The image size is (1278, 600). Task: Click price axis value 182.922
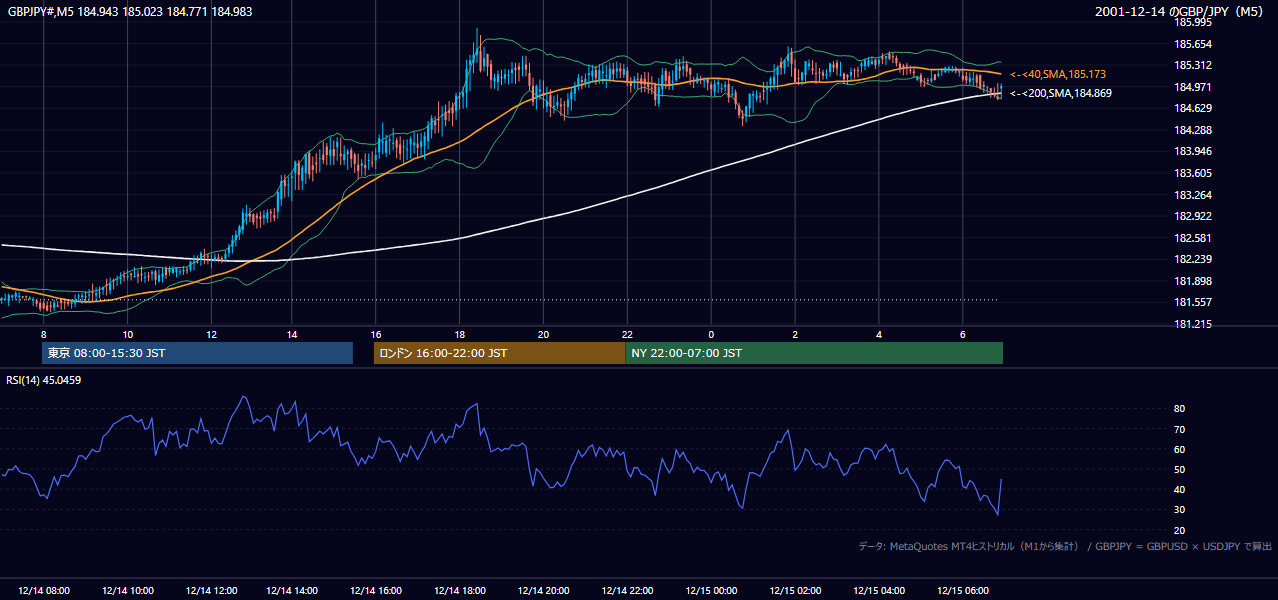click(1192, 216)
